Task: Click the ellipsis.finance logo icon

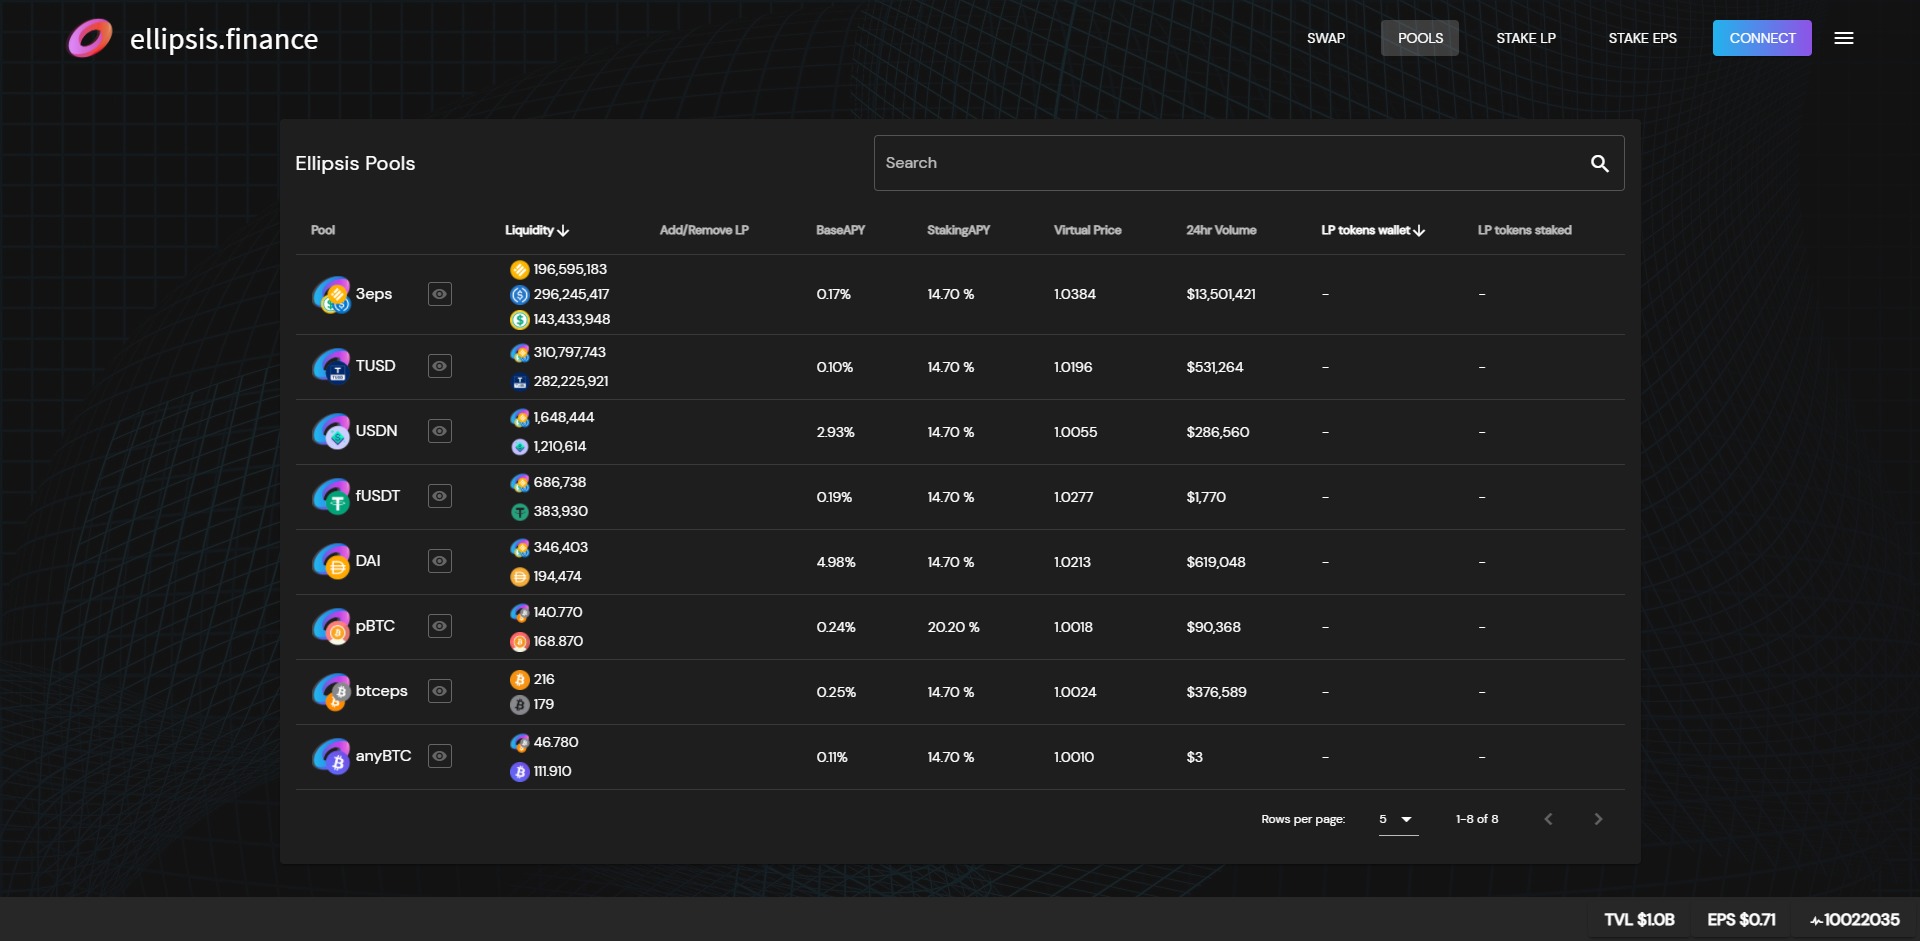Action: [90, 39]
